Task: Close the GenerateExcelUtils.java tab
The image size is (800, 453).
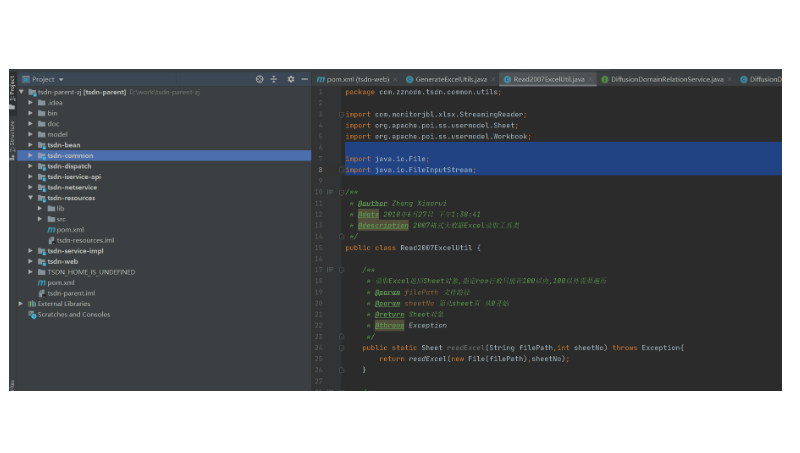Action: click(x=493, y=79)
